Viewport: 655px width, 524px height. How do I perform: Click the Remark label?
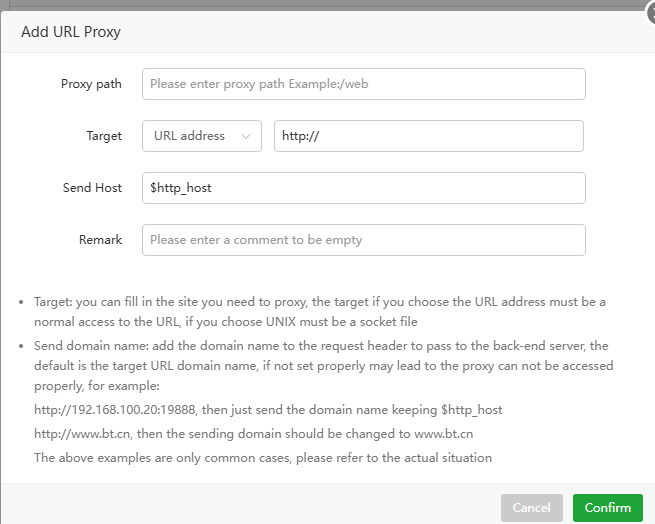pyautogui.click(x=100, y=240)
